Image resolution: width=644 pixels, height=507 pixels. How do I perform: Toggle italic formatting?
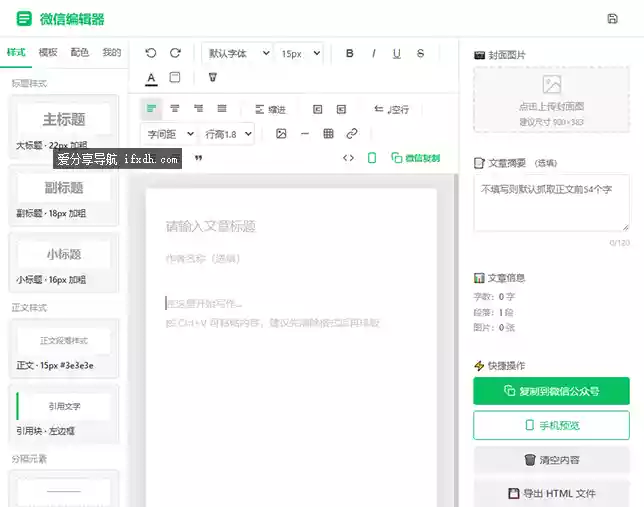373,53
